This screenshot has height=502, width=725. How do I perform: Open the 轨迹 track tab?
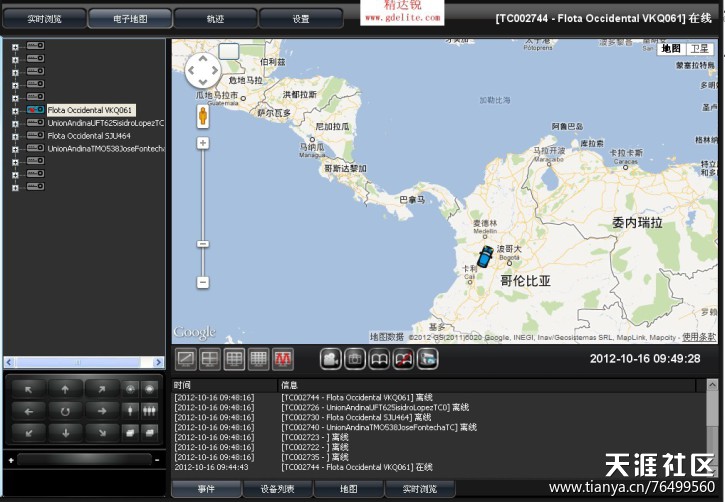pyautogui.click(x=215, y=19)
